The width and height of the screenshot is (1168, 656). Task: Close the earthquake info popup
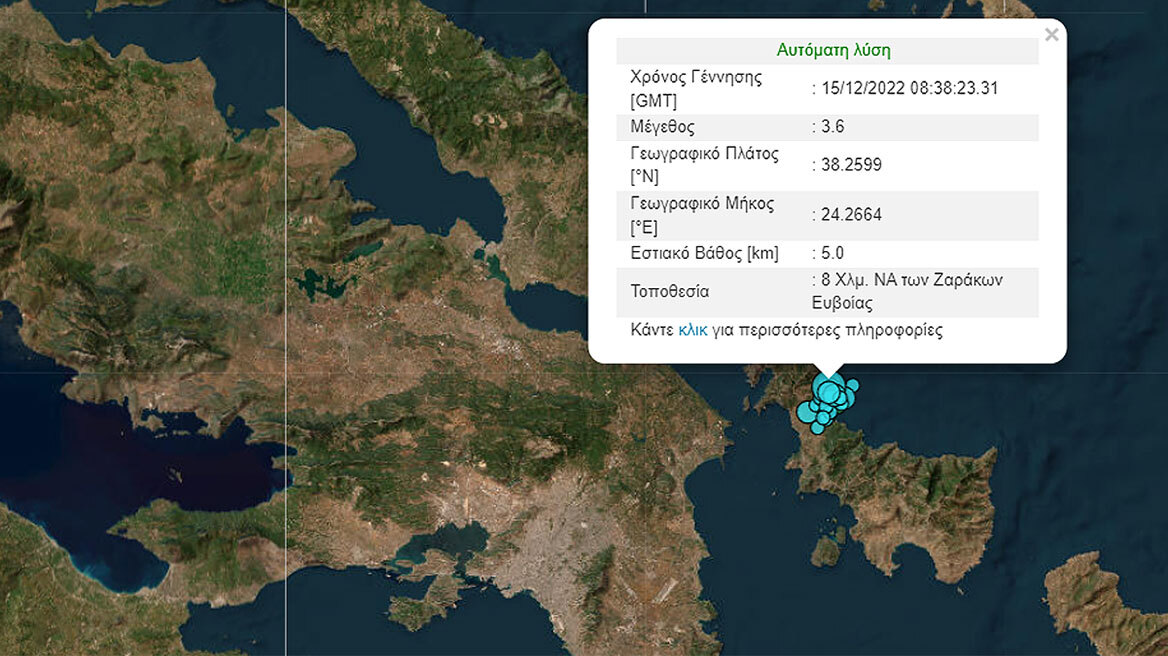(1051, 36)
